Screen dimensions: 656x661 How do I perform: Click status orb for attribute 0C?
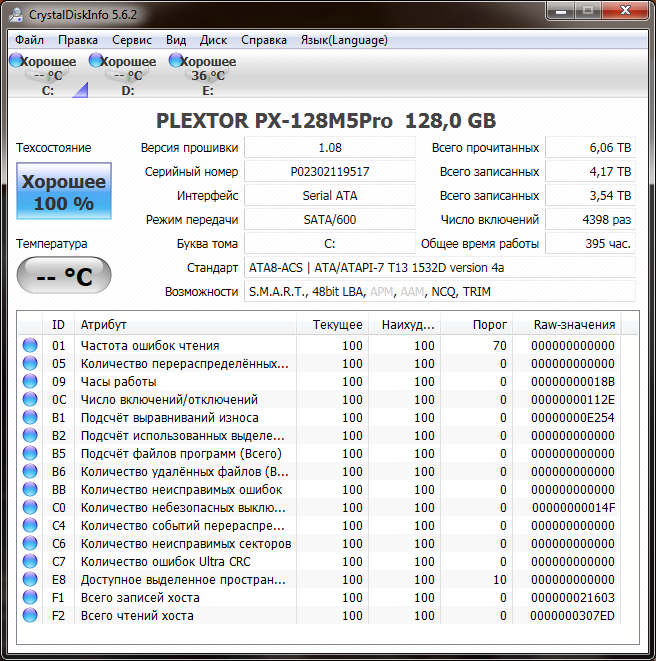pos(30,399)
